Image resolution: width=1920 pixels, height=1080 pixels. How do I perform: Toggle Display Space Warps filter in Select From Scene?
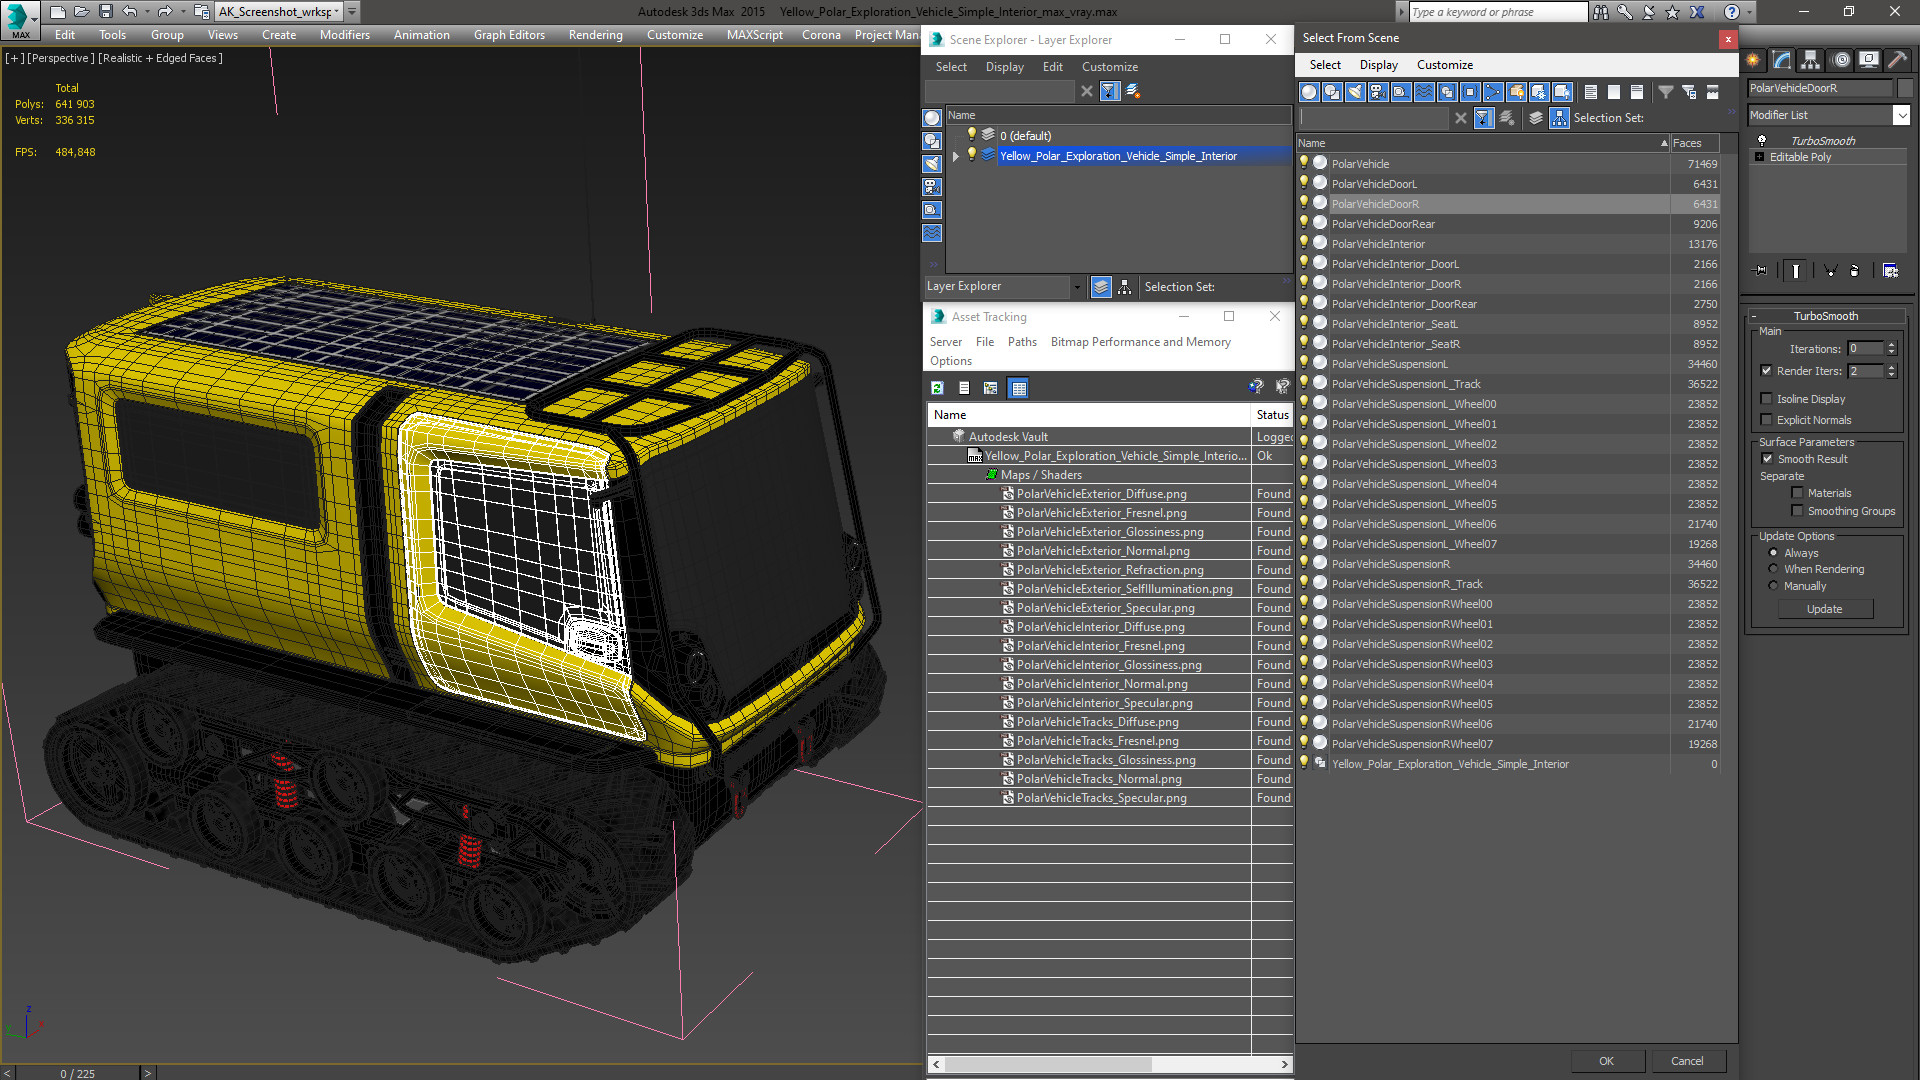[1424, 92]
